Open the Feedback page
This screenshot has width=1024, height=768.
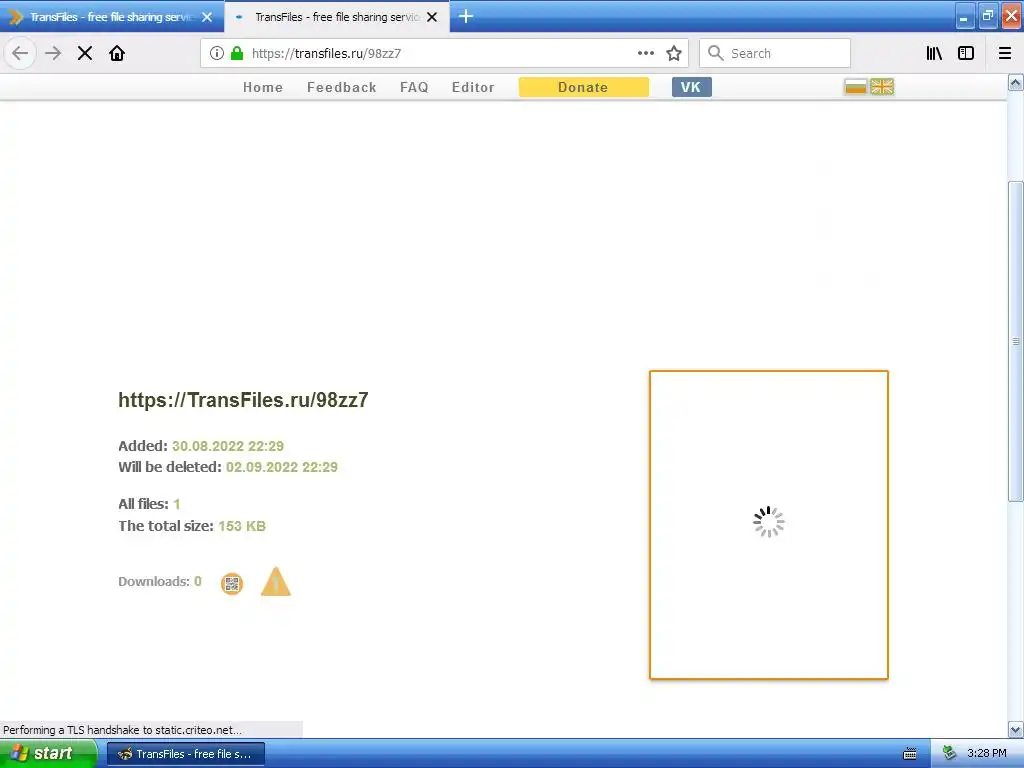click(342, 88)
